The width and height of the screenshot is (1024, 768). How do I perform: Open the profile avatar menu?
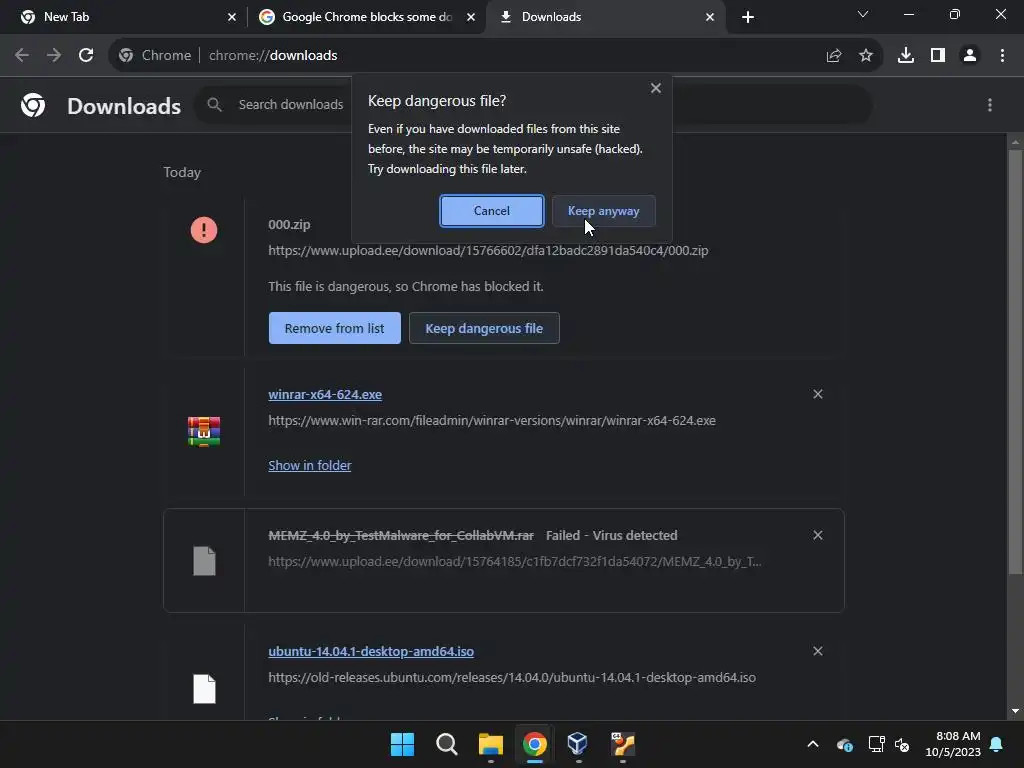click(x=970, y=56)
